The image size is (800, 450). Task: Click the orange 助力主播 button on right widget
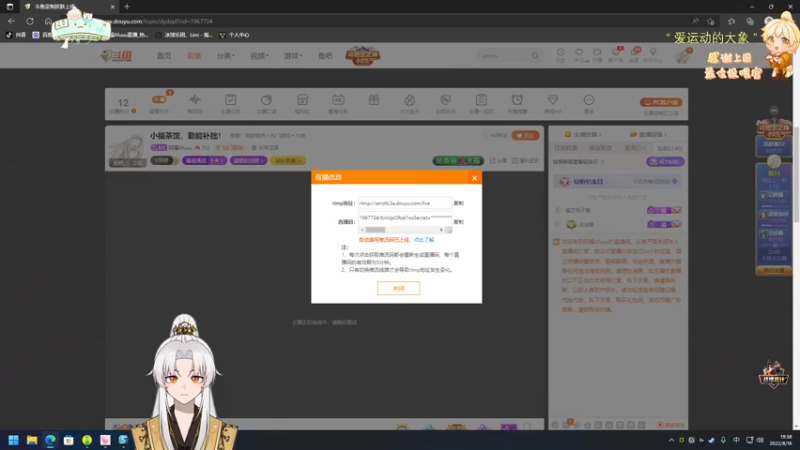[x=773, y=270]
